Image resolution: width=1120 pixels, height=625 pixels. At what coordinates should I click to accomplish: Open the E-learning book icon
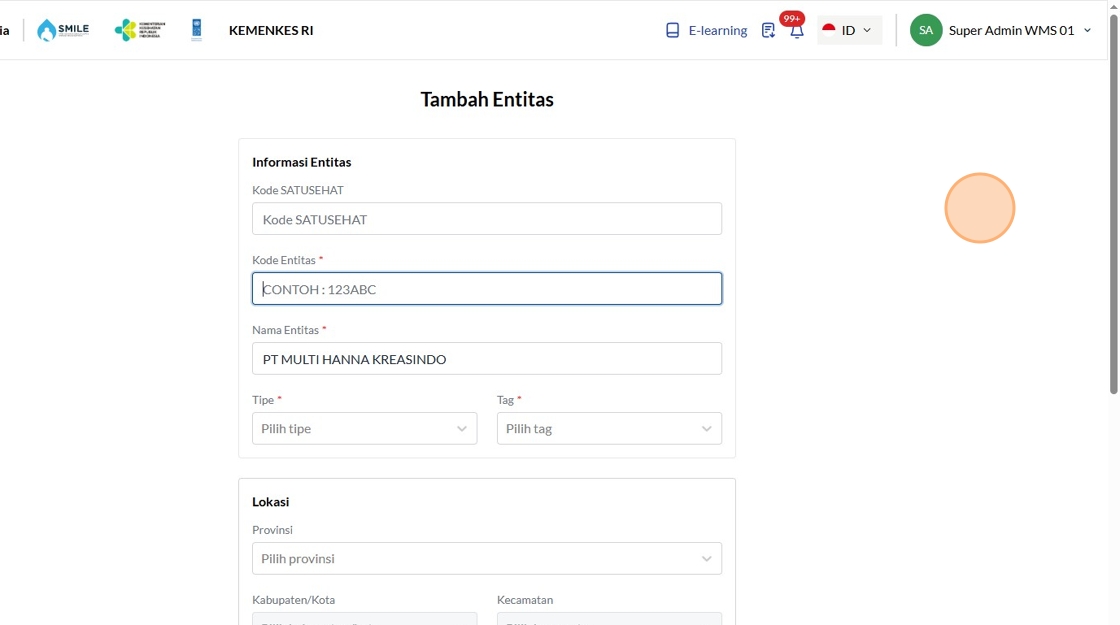pyautogui.click(x=673, y=30)
